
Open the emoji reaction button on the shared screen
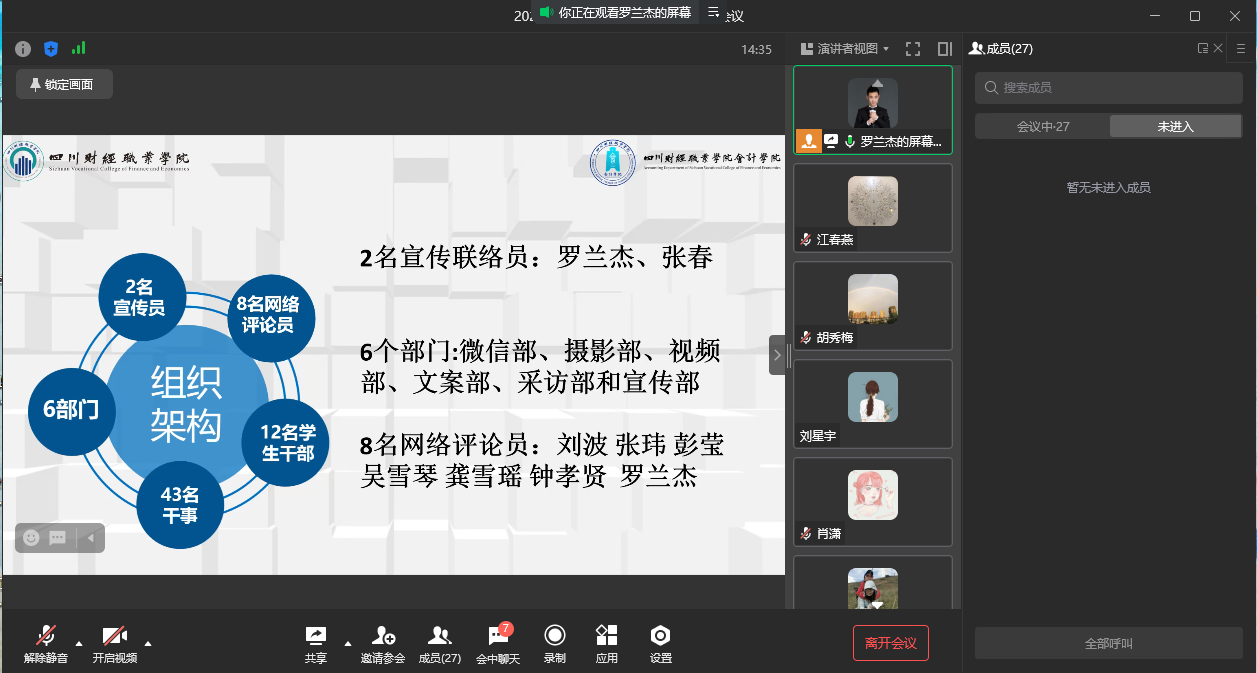31,538
